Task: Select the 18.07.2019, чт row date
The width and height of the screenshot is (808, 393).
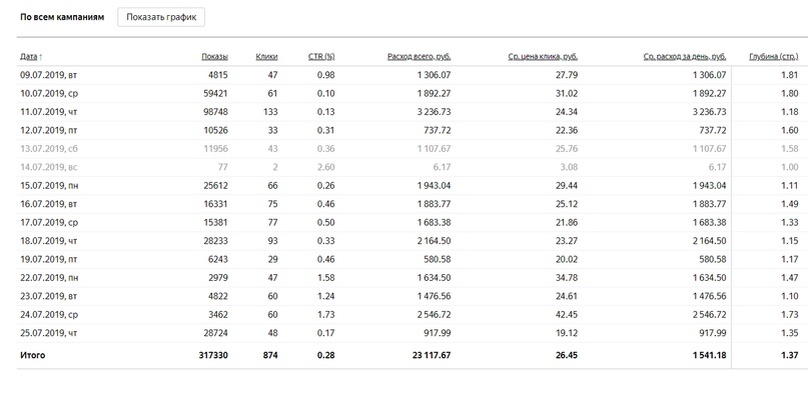Action: click(48, 241)
